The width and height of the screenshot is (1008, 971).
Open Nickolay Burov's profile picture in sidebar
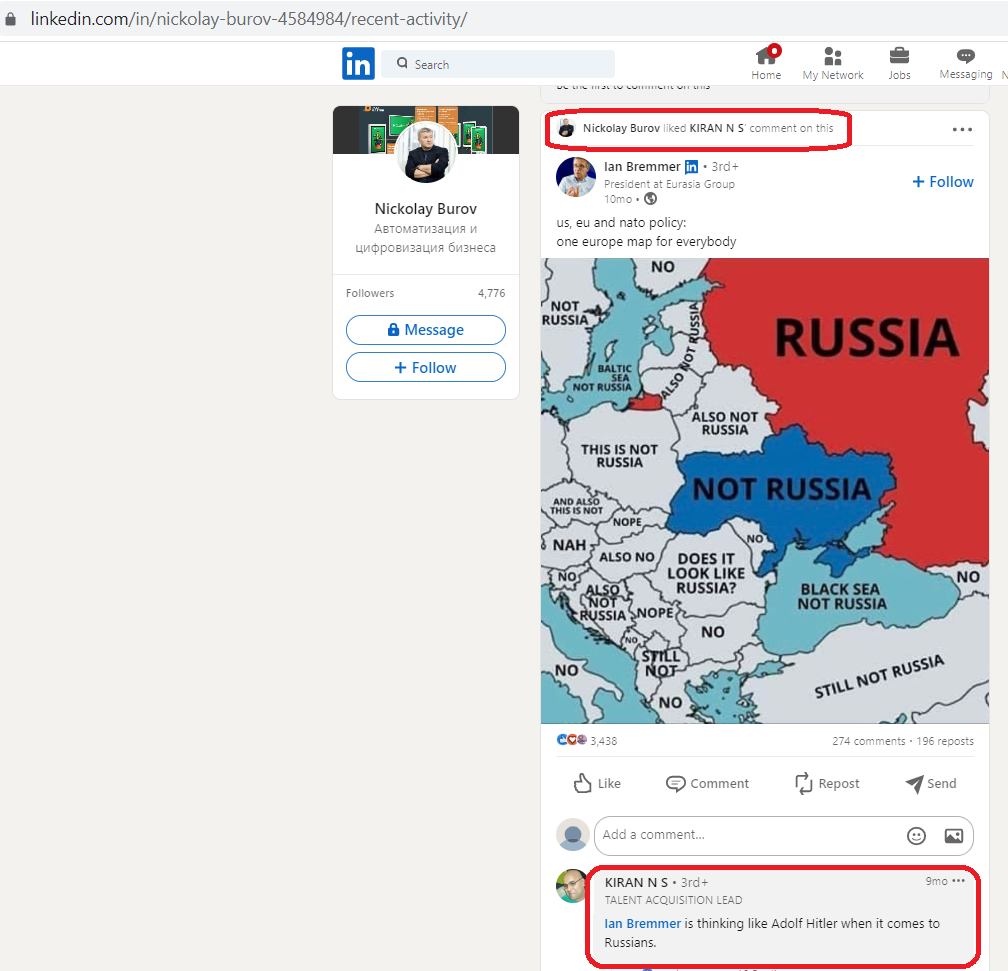pyautogui.click(x=426, y=153)
